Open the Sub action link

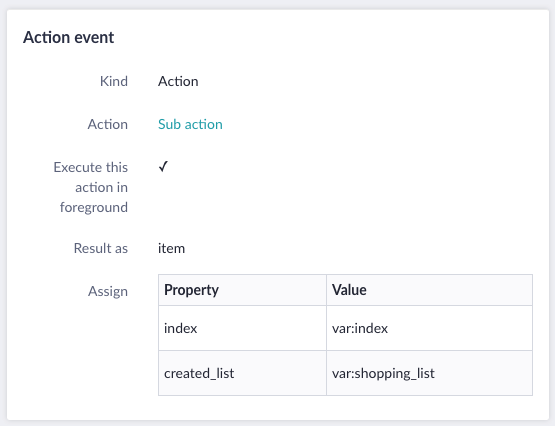(x=190, y=124)
